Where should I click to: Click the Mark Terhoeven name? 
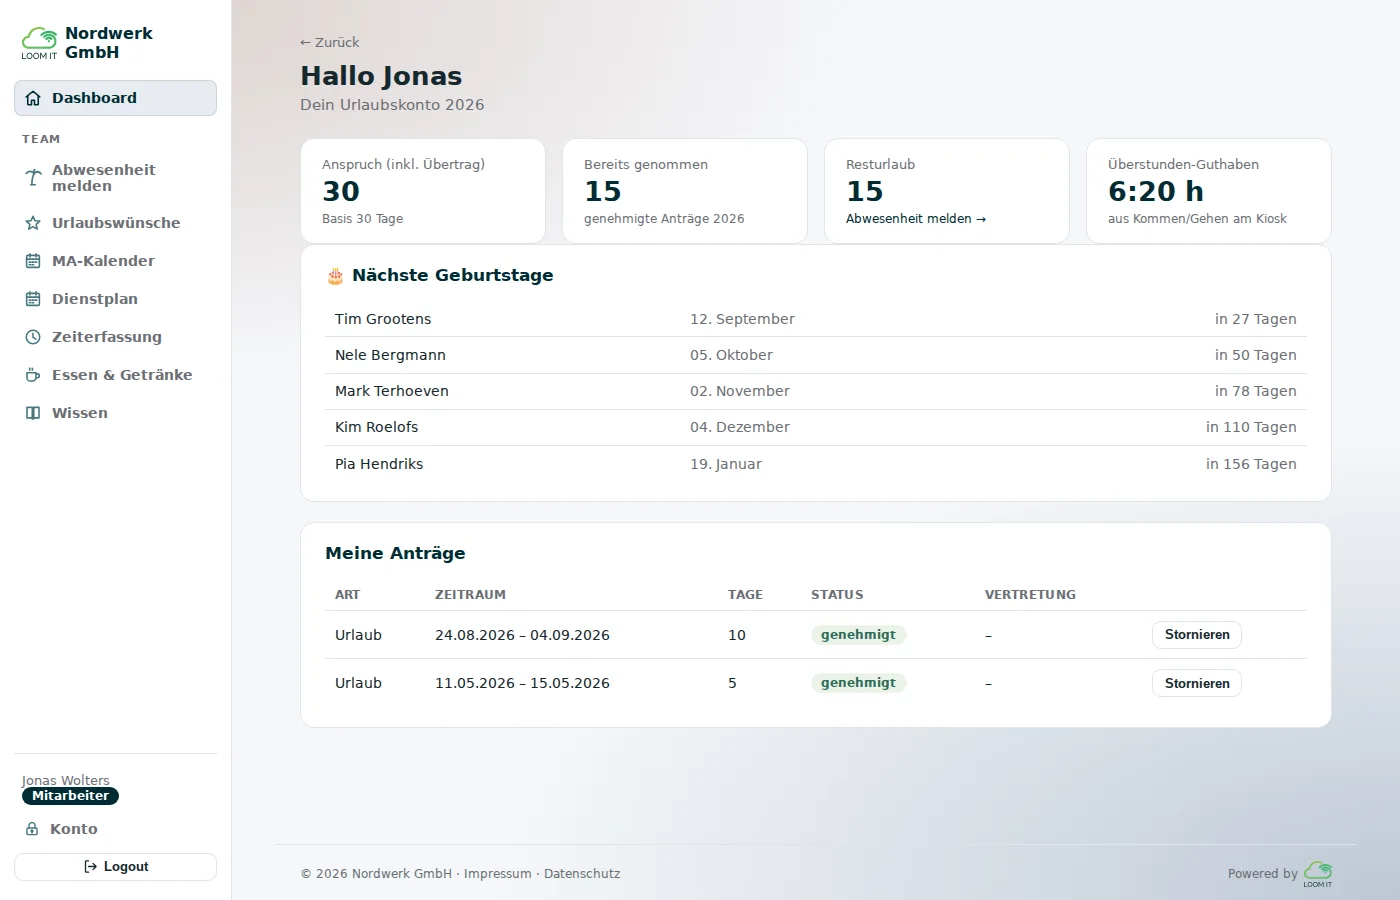[392, 391]
